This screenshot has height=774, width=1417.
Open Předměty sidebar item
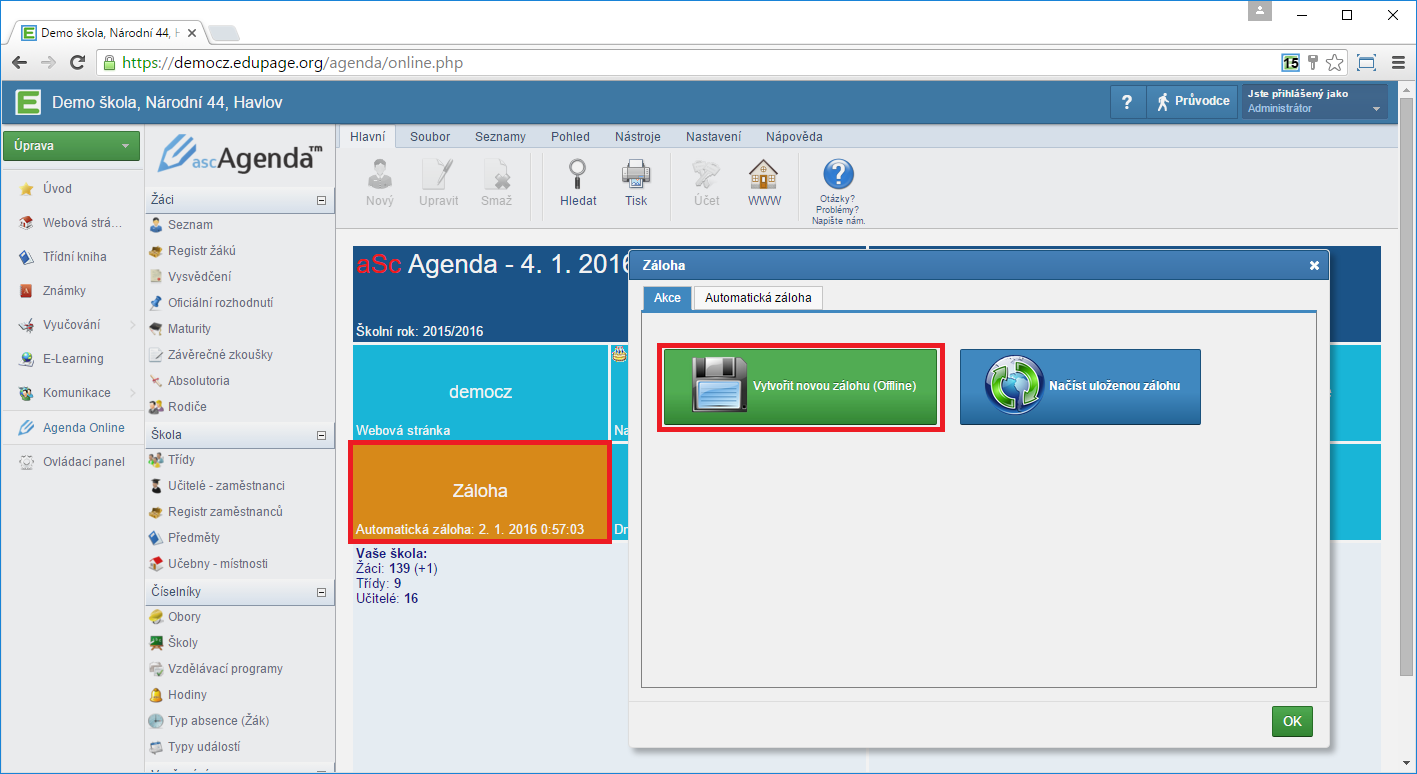coord(194,538)
